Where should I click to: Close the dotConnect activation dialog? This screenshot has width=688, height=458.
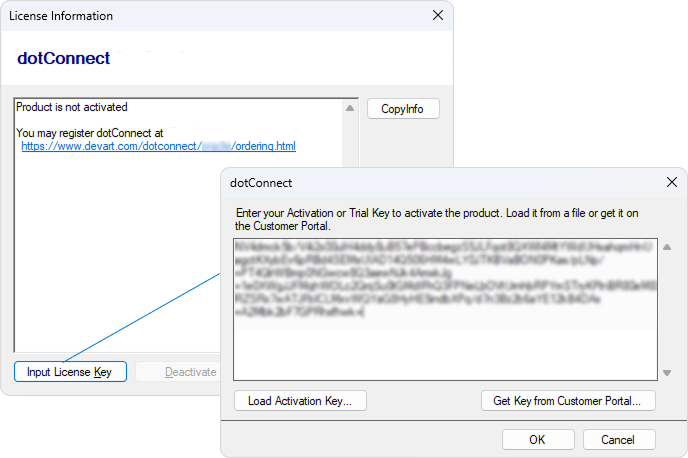671,183
